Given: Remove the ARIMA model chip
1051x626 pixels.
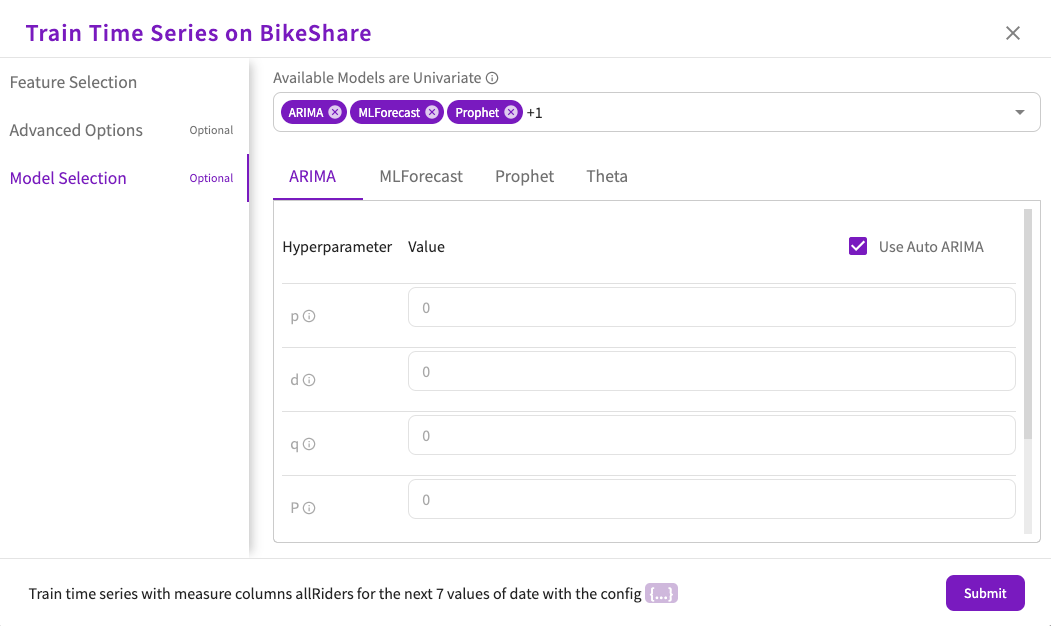Looking at the screenshot, I should (x=334, y=112).
